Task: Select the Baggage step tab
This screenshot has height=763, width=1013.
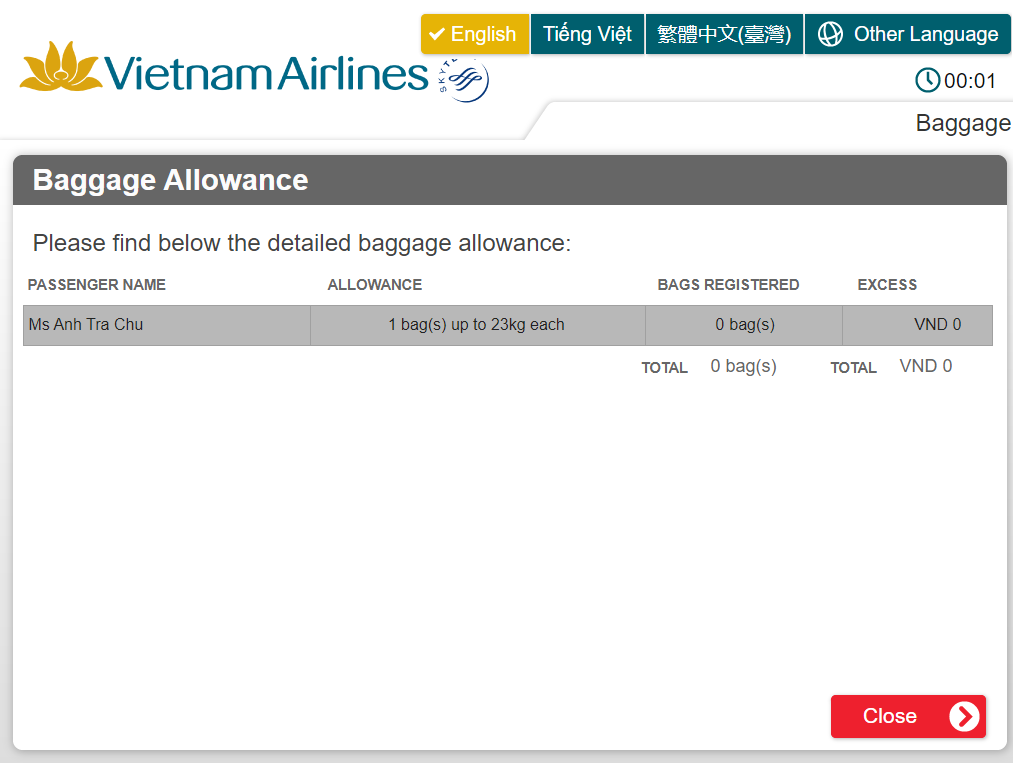Action: pyautogui.click(x=963, y=123)
